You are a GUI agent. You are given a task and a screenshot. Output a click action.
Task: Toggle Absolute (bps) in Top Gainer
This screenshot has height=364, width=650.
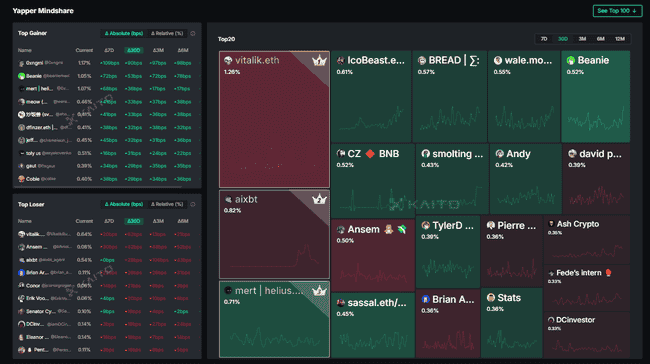124,34
